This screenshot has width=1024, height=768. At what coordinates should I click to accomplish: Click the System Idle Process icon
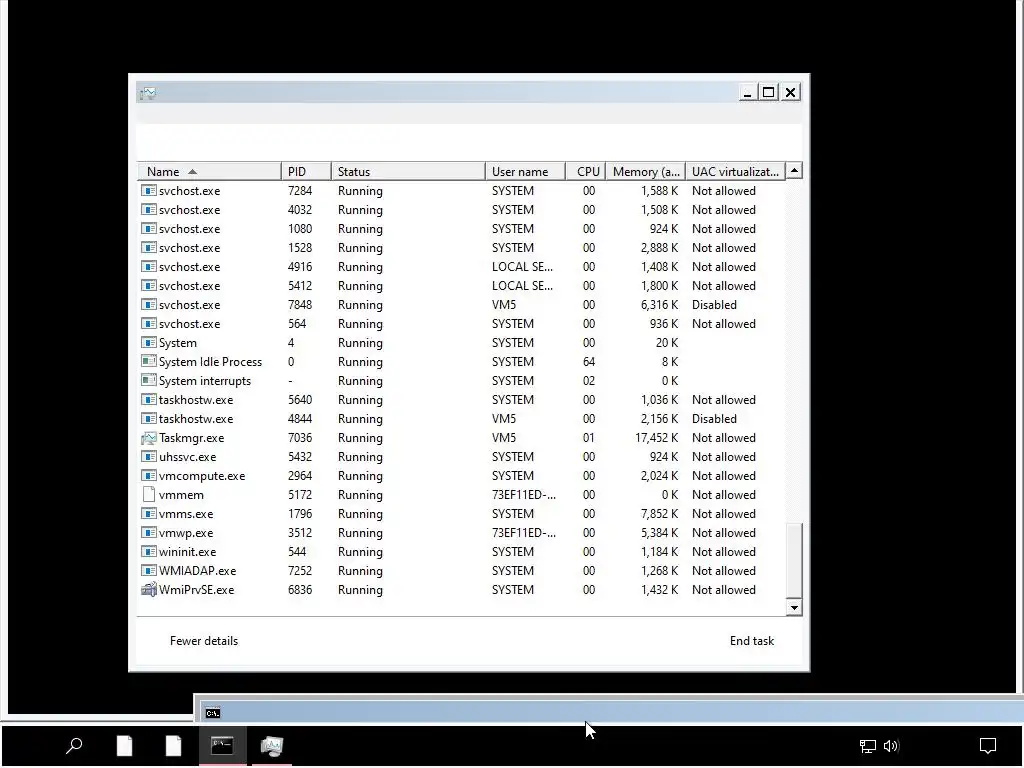(x=149, y=362)
